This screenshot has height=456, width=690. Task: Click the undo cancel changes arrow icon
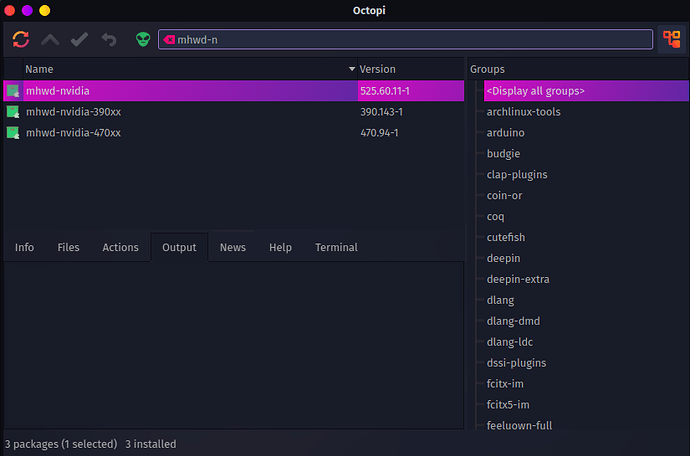point(109,40)
